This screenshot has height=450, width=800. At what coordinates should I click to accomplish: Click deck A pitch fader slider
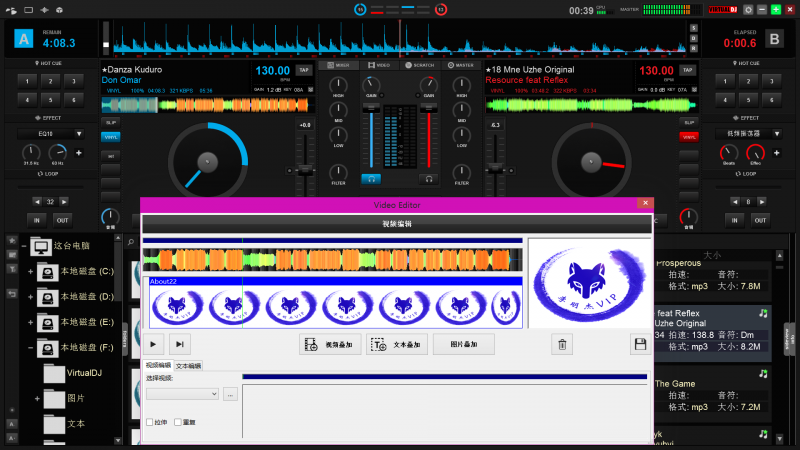[x=306, y=160]
